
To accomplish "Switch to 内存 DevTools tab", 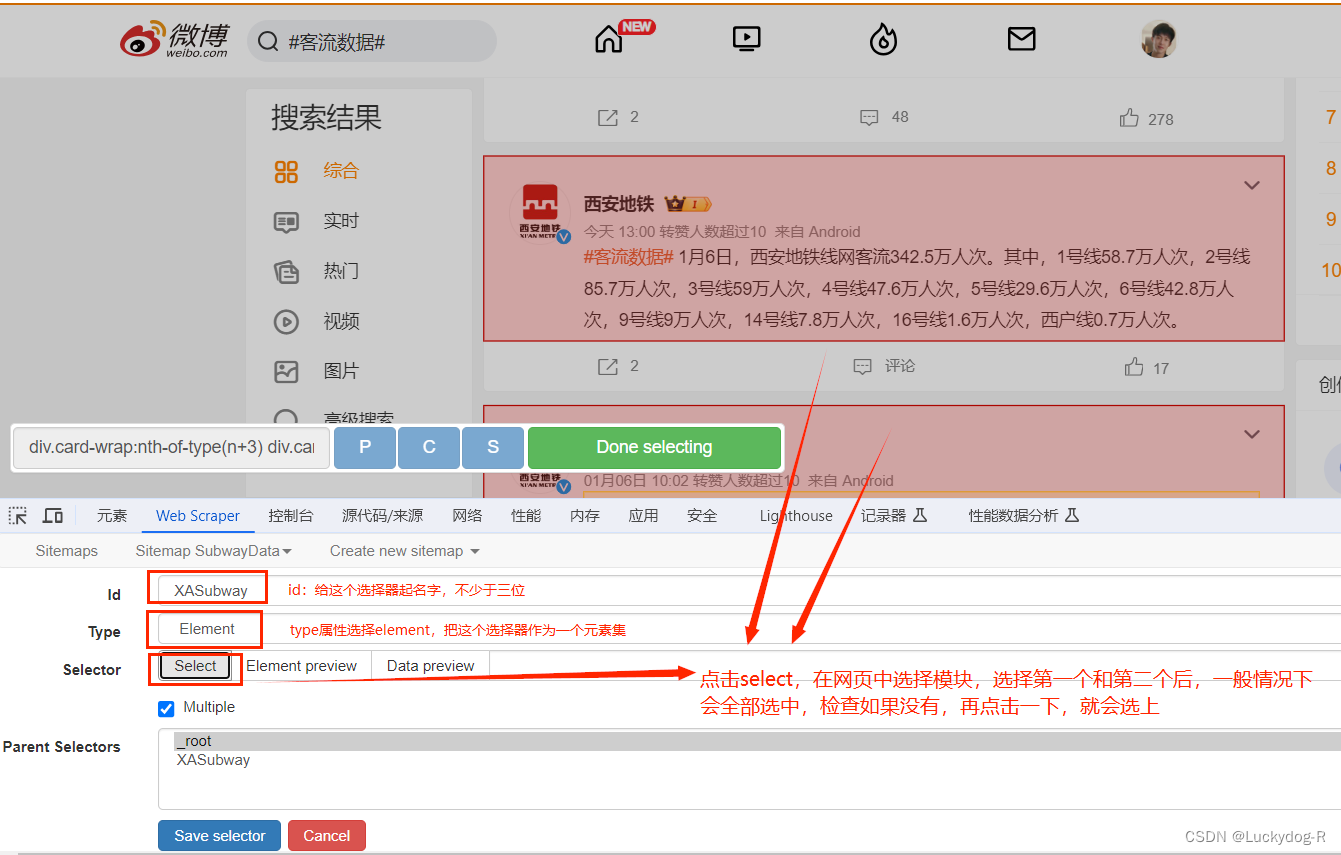I will point(585,516).
